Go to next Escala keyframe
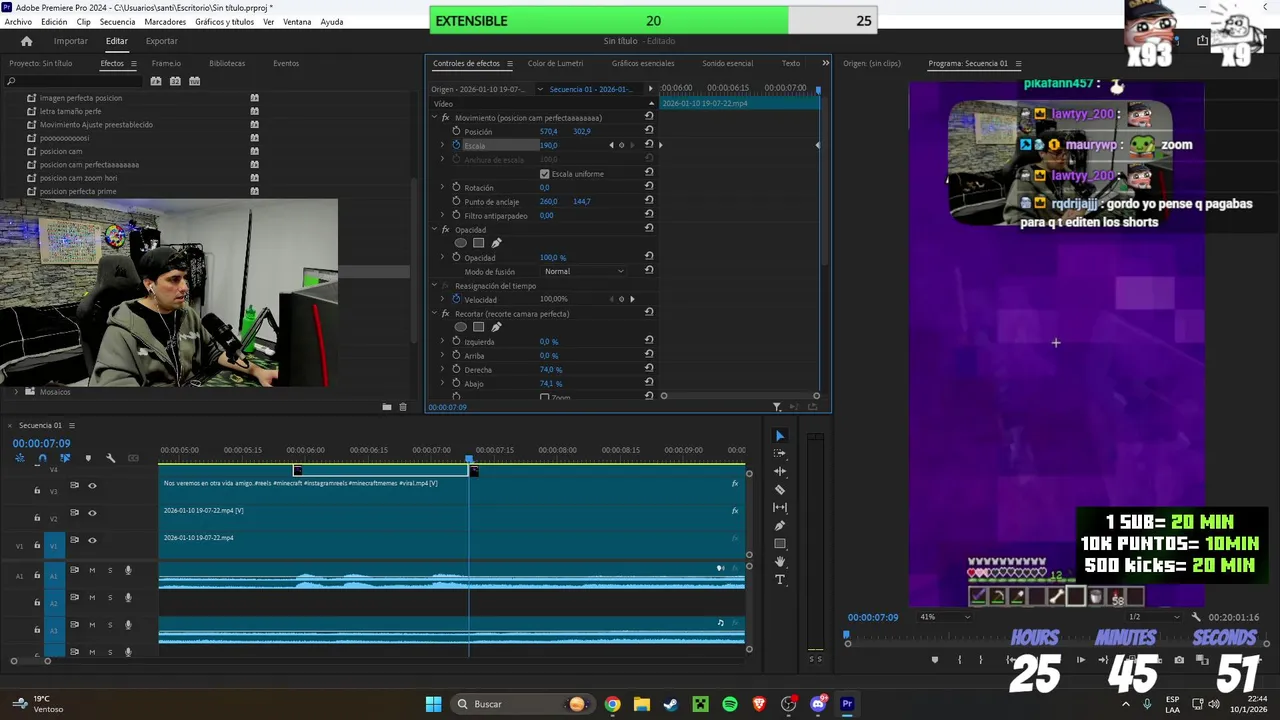This screenshot has width=1280, height=720. (x=632, y=145)
